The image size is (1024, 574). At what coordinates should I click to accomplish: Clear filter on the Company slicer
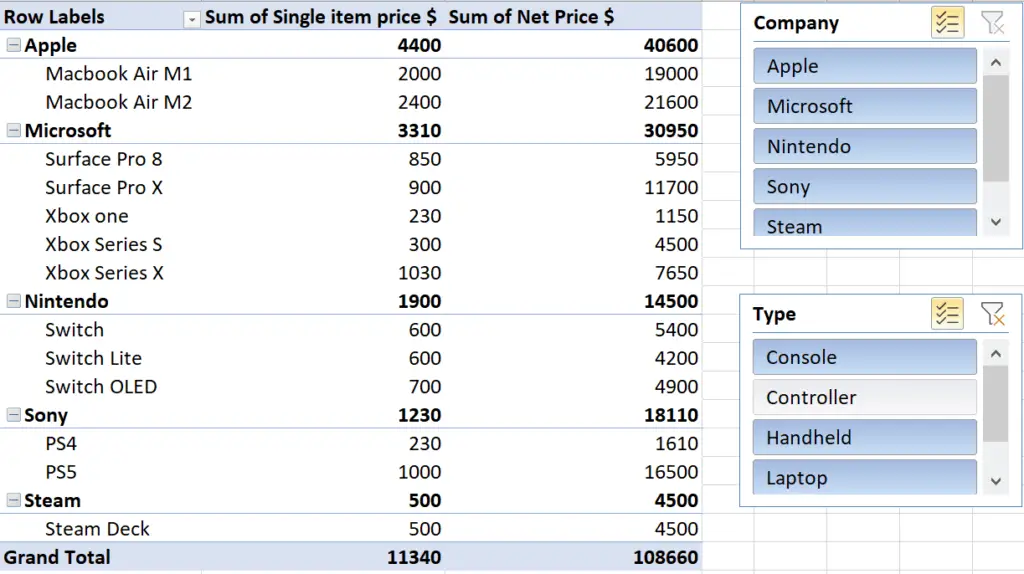point(992,23)
